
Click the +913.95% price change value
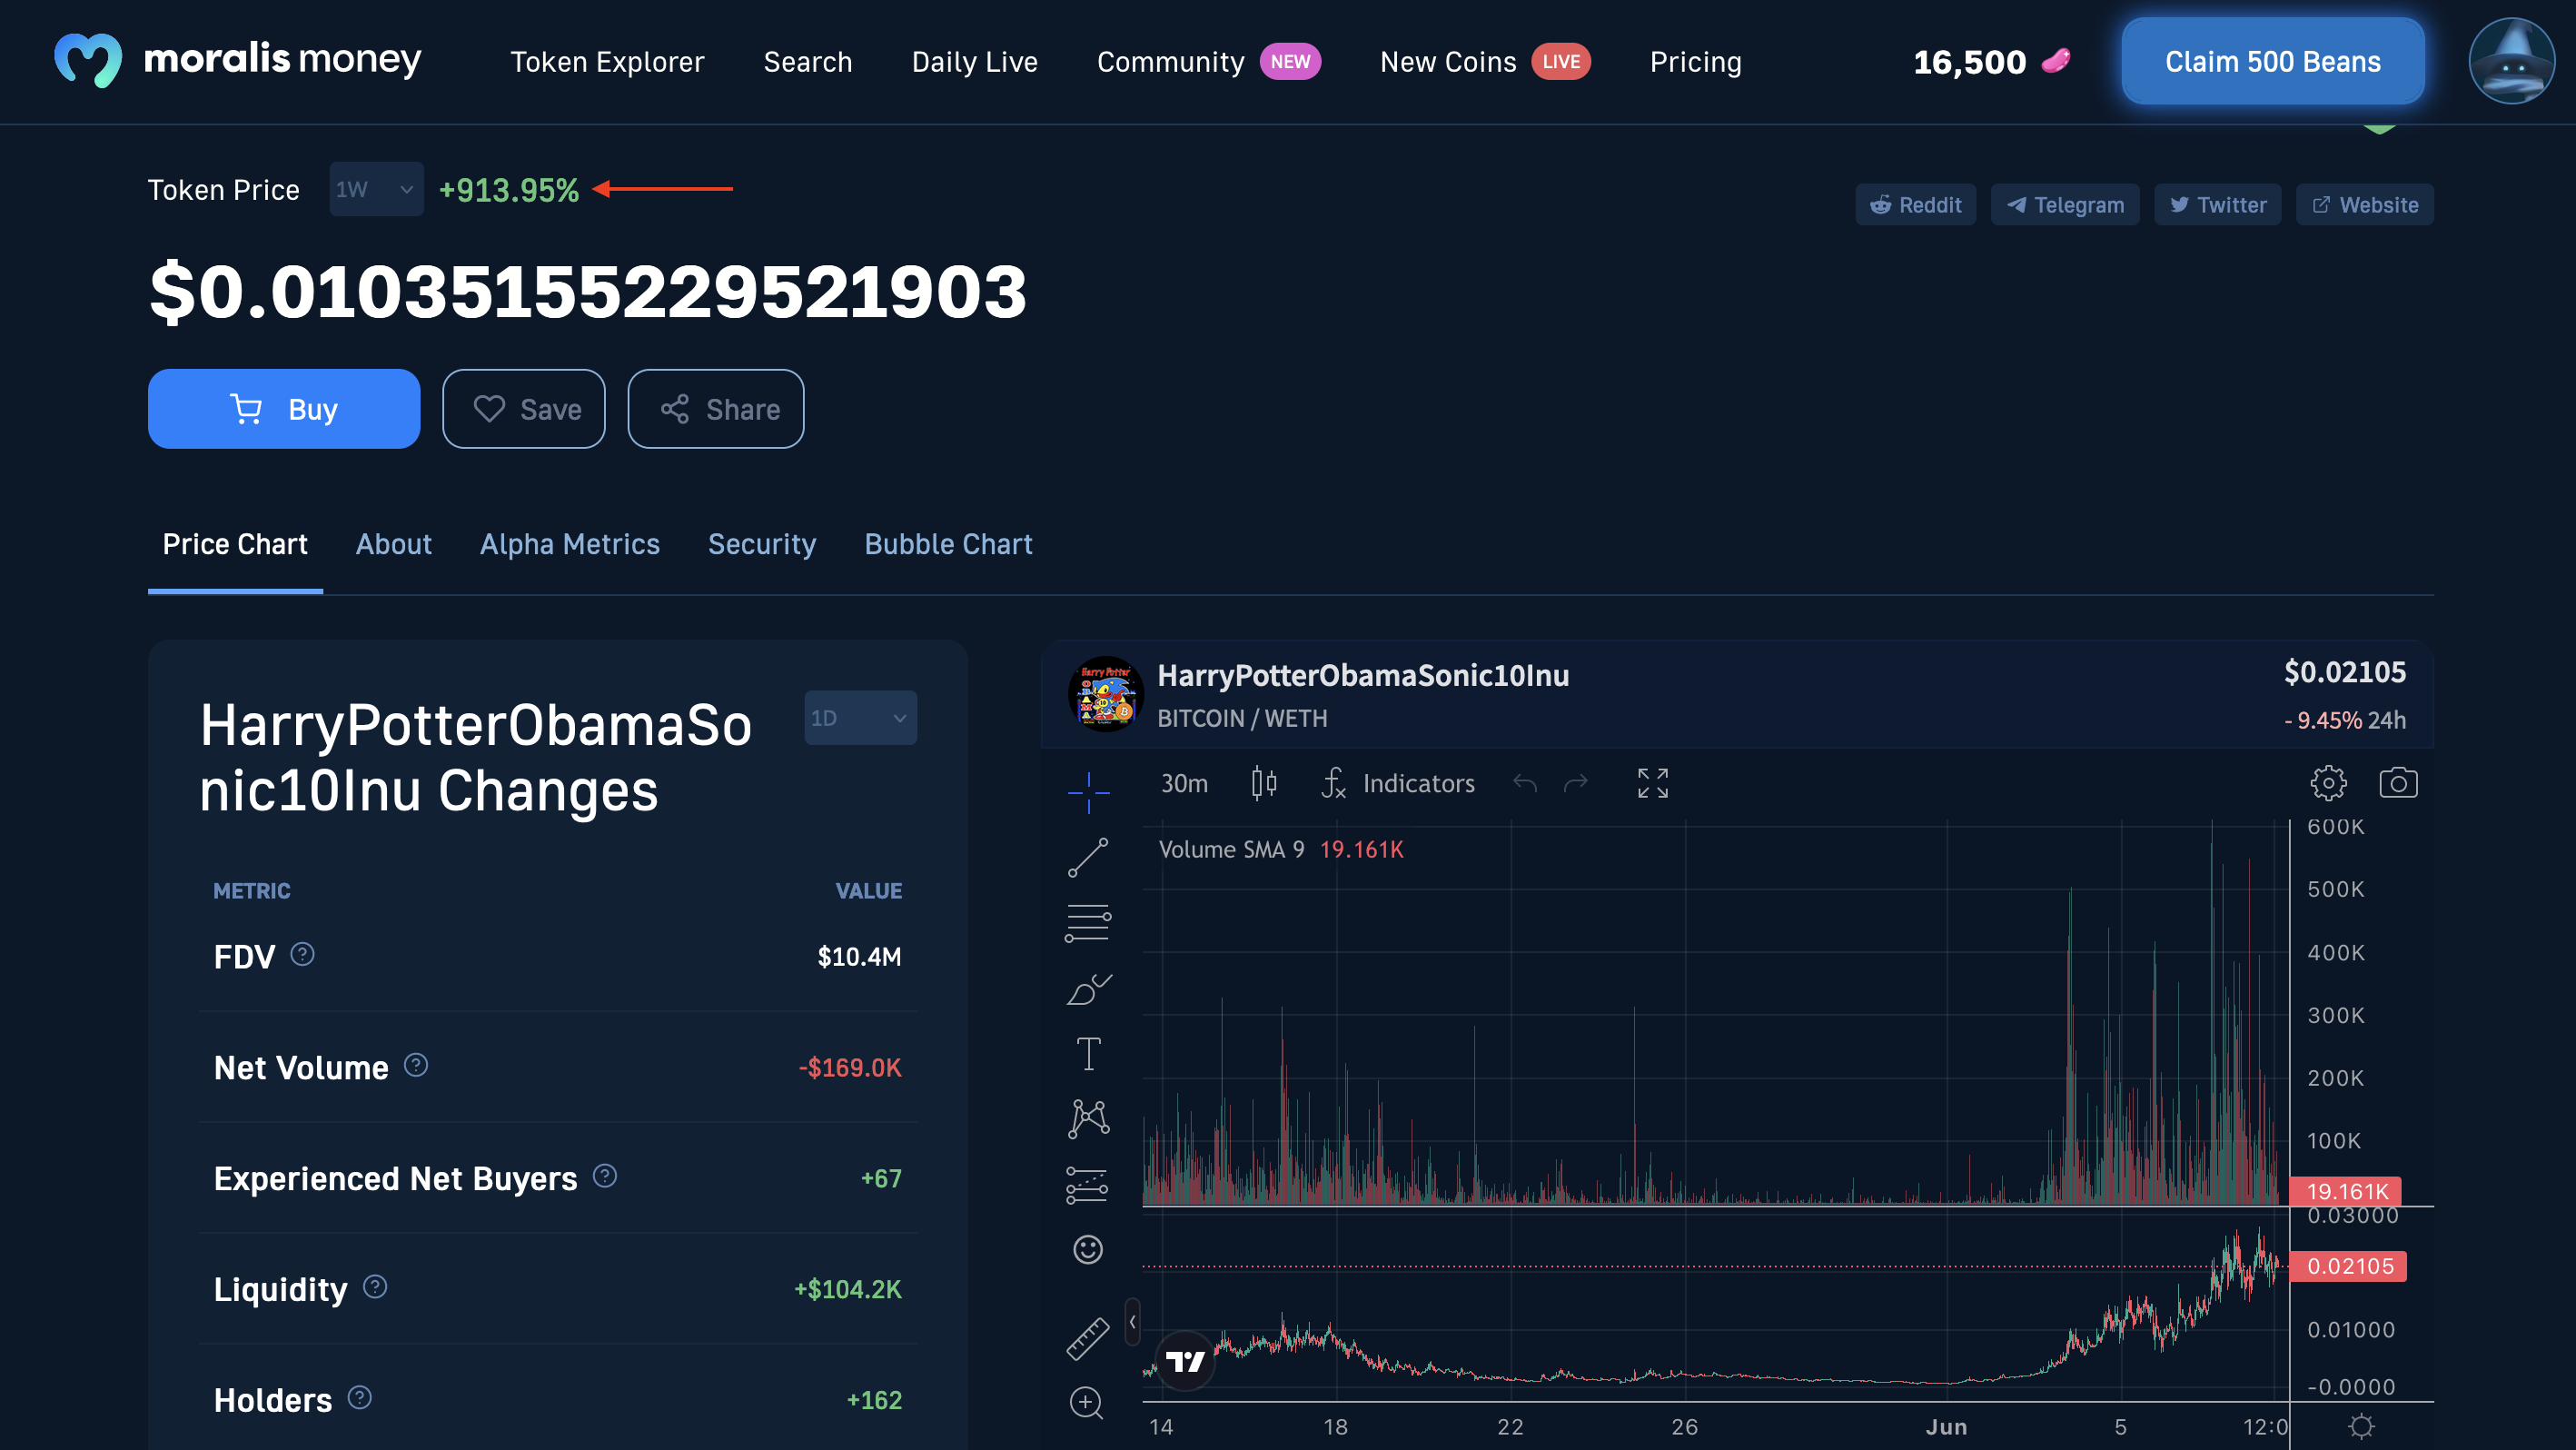(509, 190)
